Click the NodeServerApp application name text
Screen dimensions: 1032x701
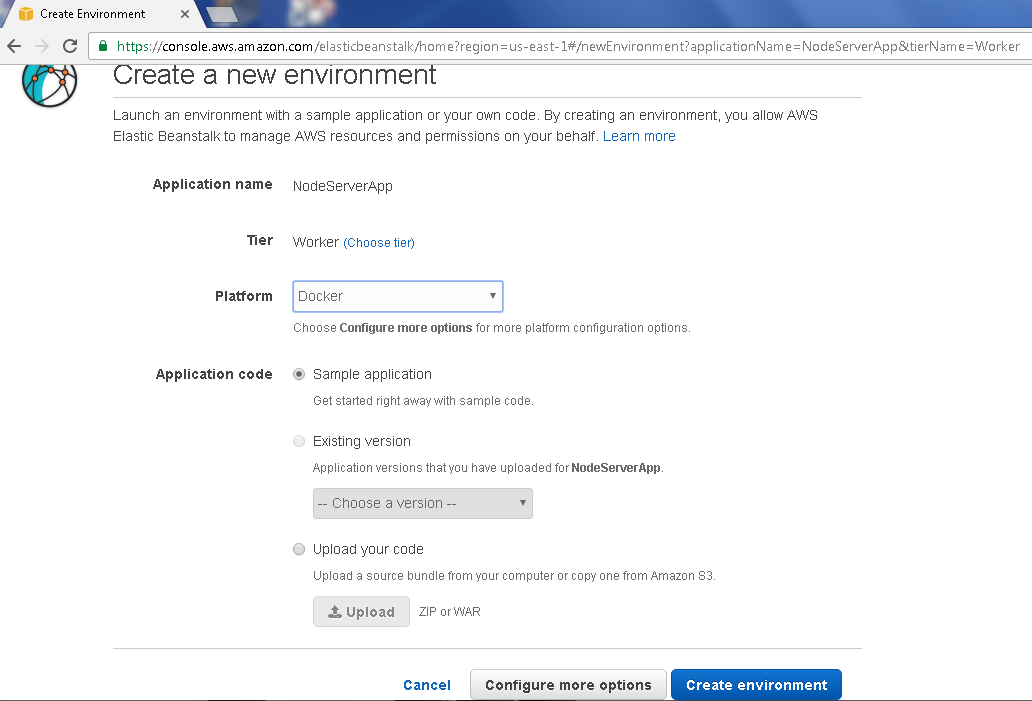click(x=343, y=186)
